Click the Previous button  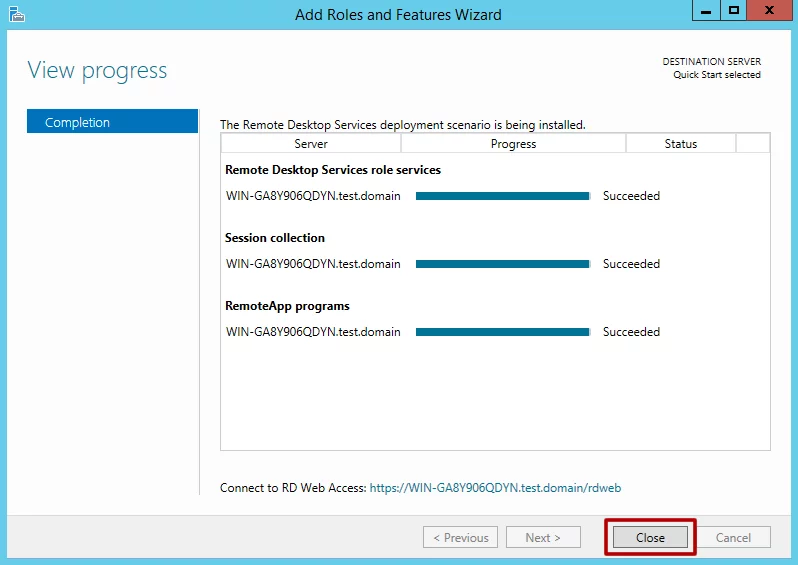pyautogui.click(x=459, y=537)
